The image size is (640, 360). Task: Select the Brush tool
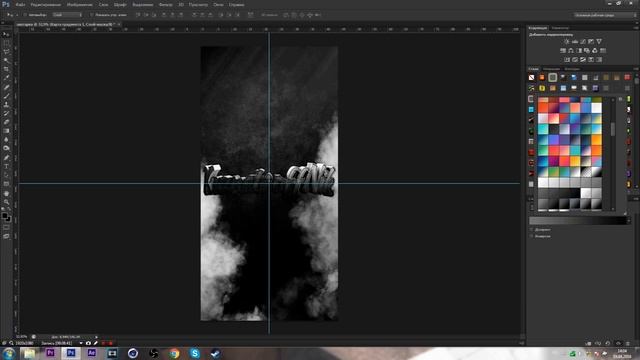pos(6,96)
